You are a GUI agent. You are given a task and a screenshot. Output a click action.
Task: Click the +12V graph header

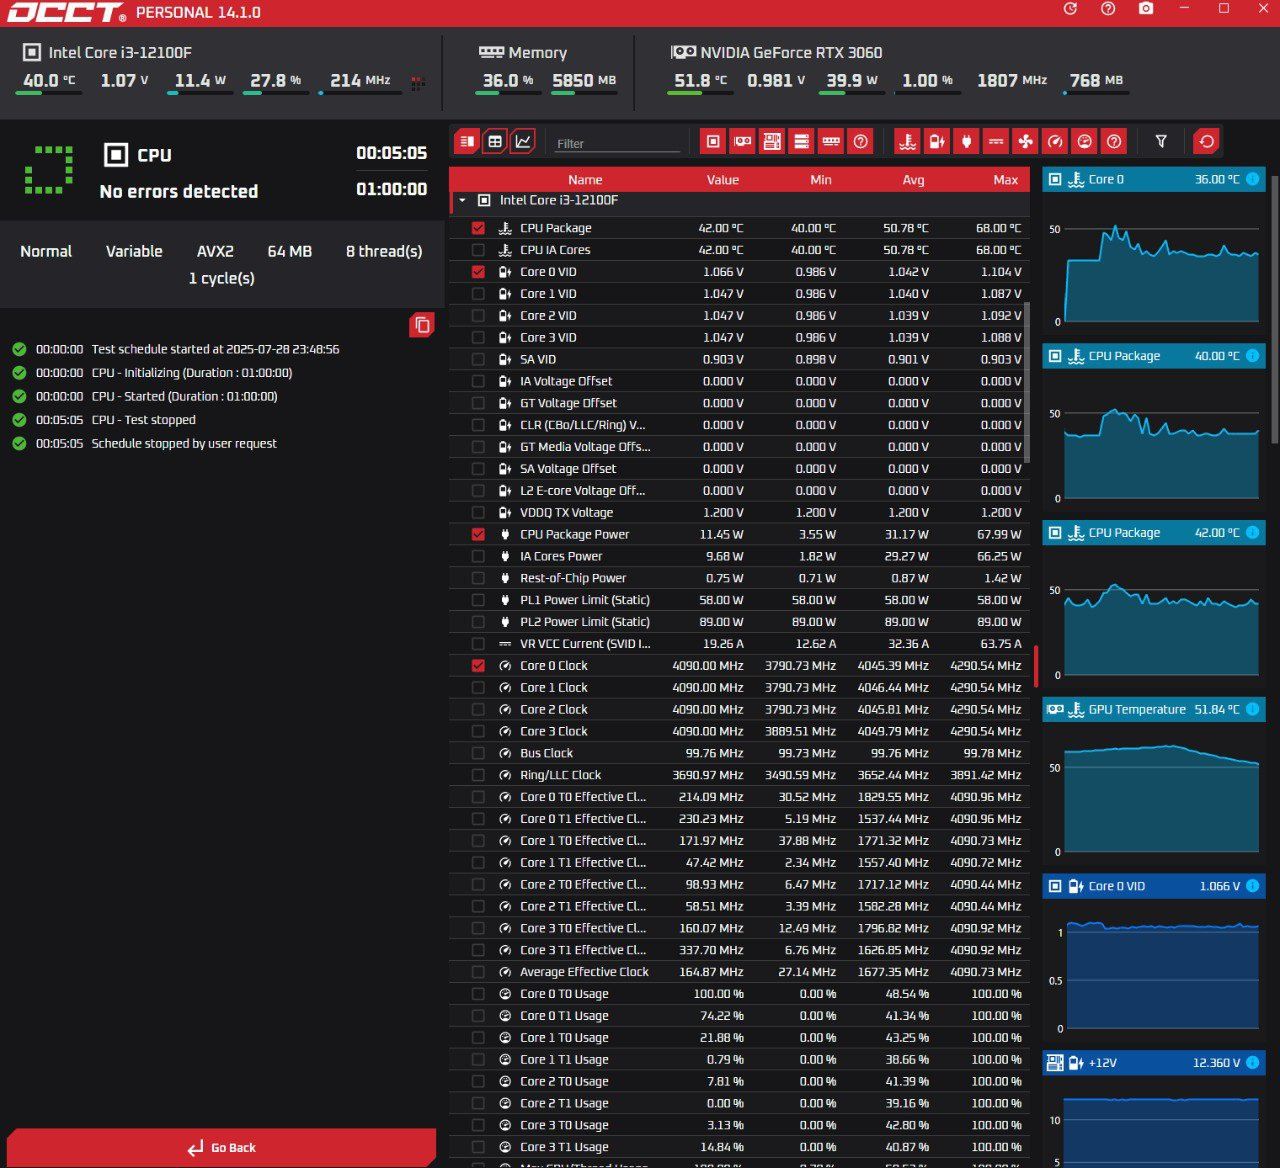pos(1153,1063)
